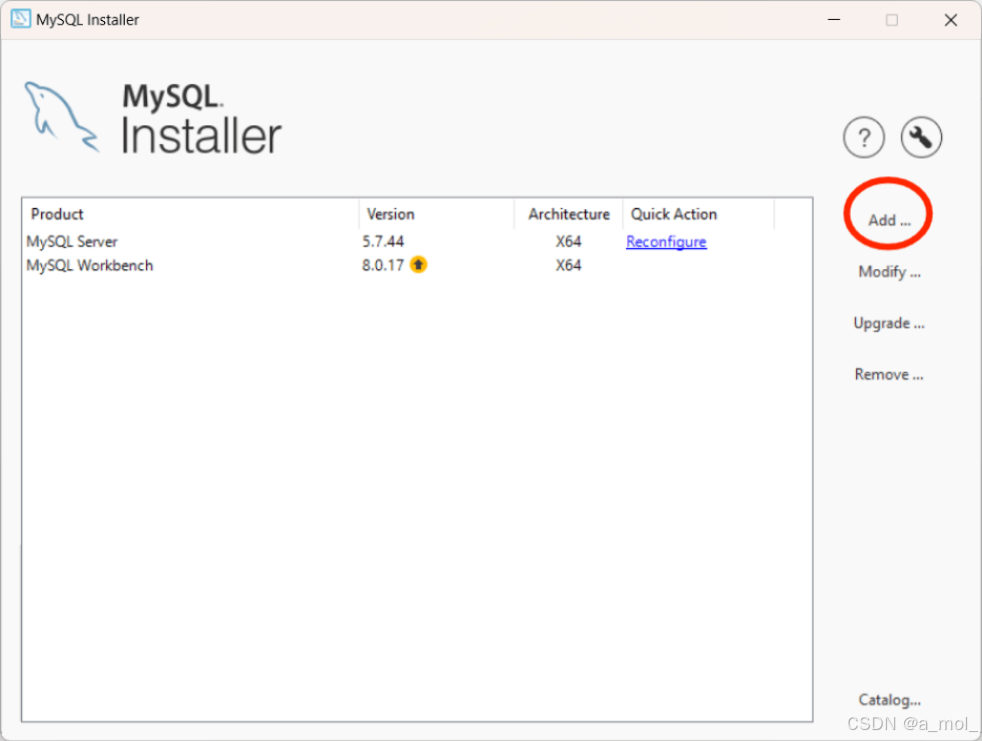Image resolution: width=982 pixels, height=741 pixels.
Task: Click X64 architecture of MySQL Server
Action: [569, 242]
